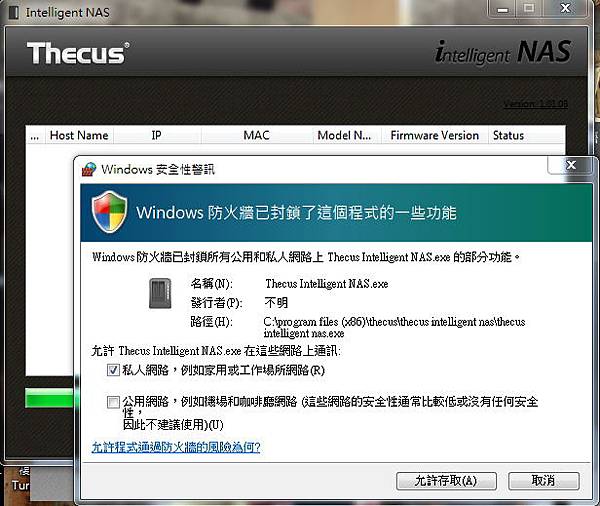Enable the public network checkbox (公用網路)
Image resolution: width=600 pixels, height=506 pixels.
pos(113,402)
